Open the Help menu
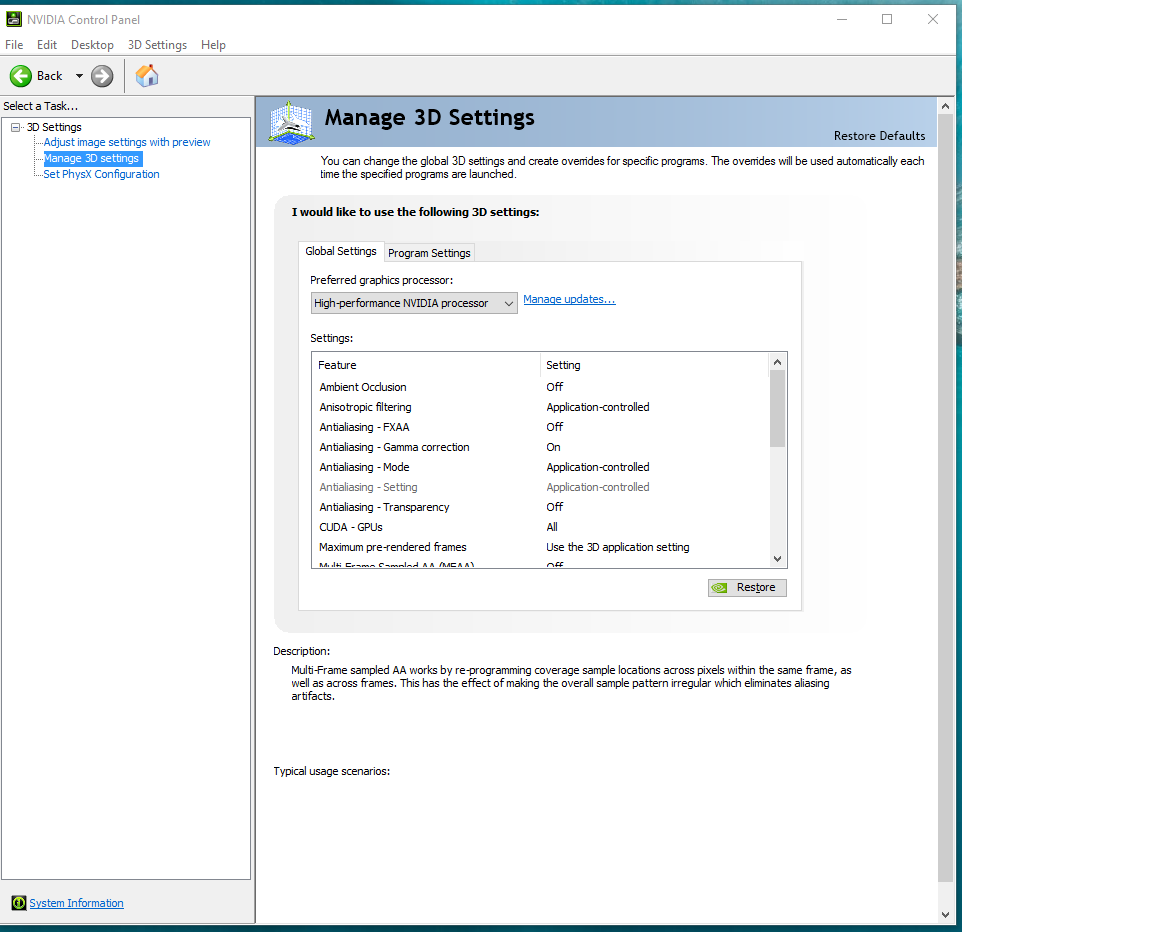 point(213,45)
